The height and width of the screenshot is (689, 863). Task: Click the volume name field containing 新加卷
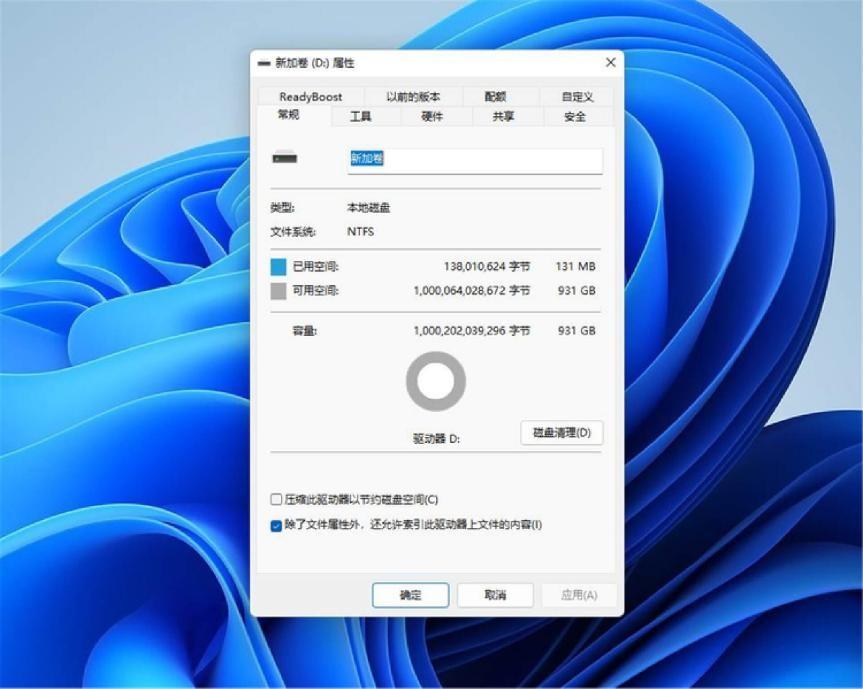coord(475,160)
